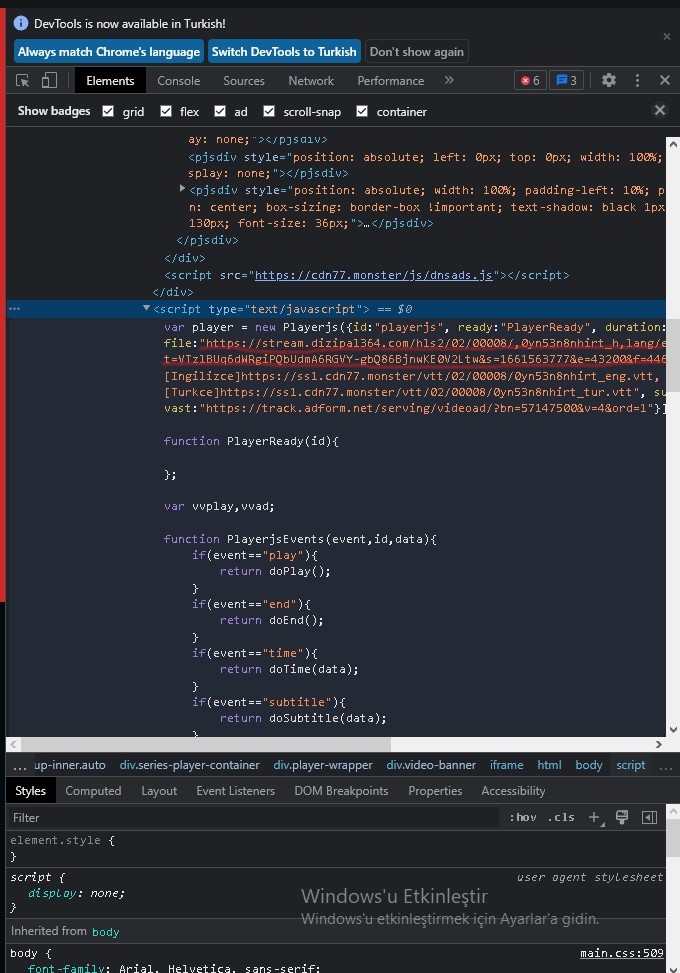Image resolution: width=680 pixels, height=973 pixels.
Task: Click the vertical scrollbar down arrow
Action: (673, 730)
